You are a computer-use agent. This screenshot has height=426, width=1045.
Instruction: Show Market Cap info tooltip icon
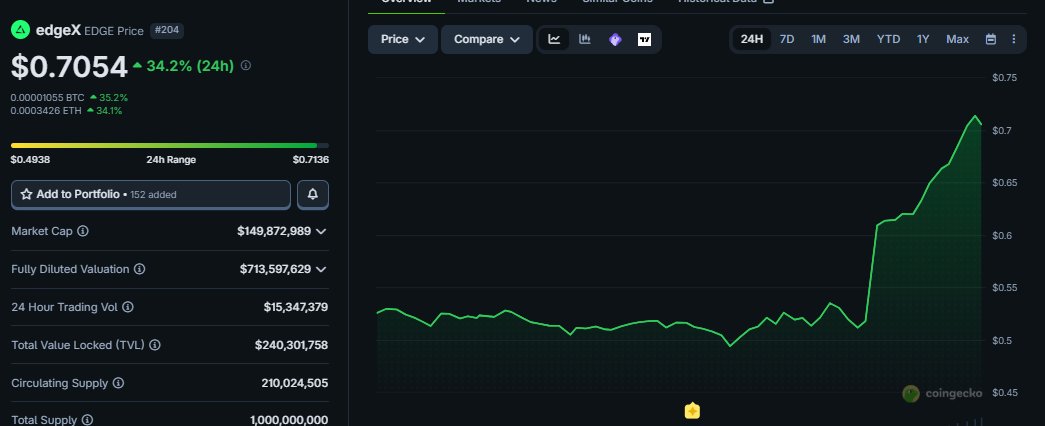pyautogui.click(x=83, y=231)
